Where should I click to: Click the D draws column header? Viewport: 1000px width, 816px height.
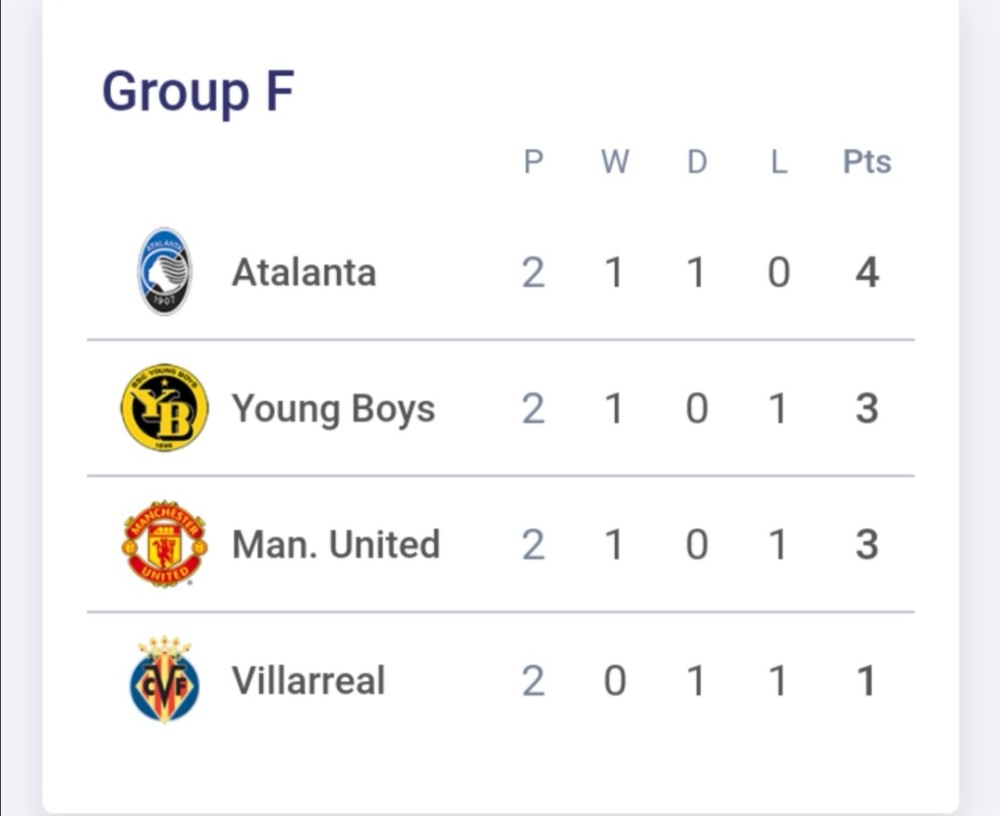coord(697,162)
